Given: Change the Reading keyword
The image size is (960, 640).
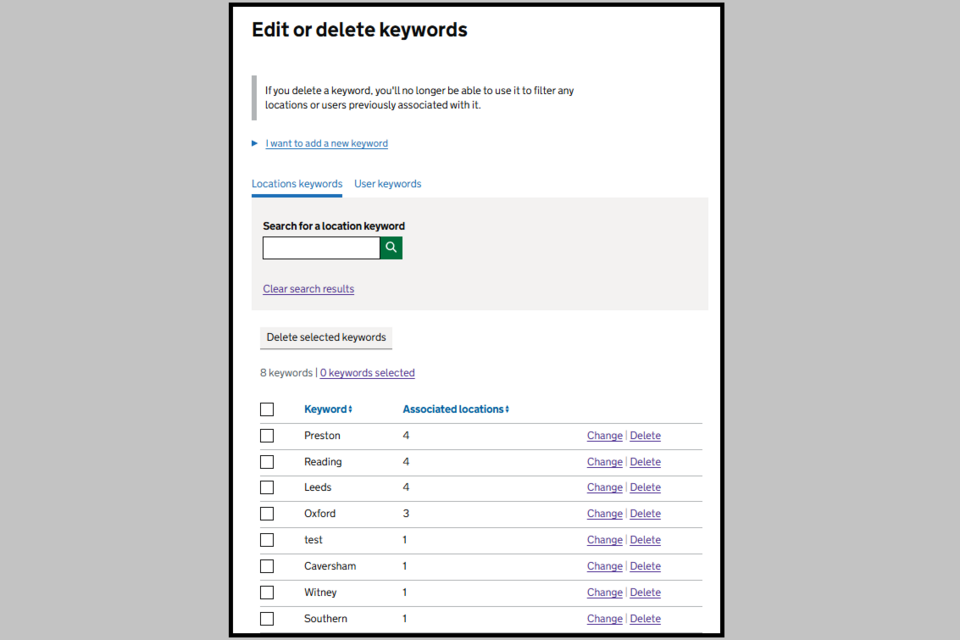Looking at the screenshot, I should click(604, 462).
